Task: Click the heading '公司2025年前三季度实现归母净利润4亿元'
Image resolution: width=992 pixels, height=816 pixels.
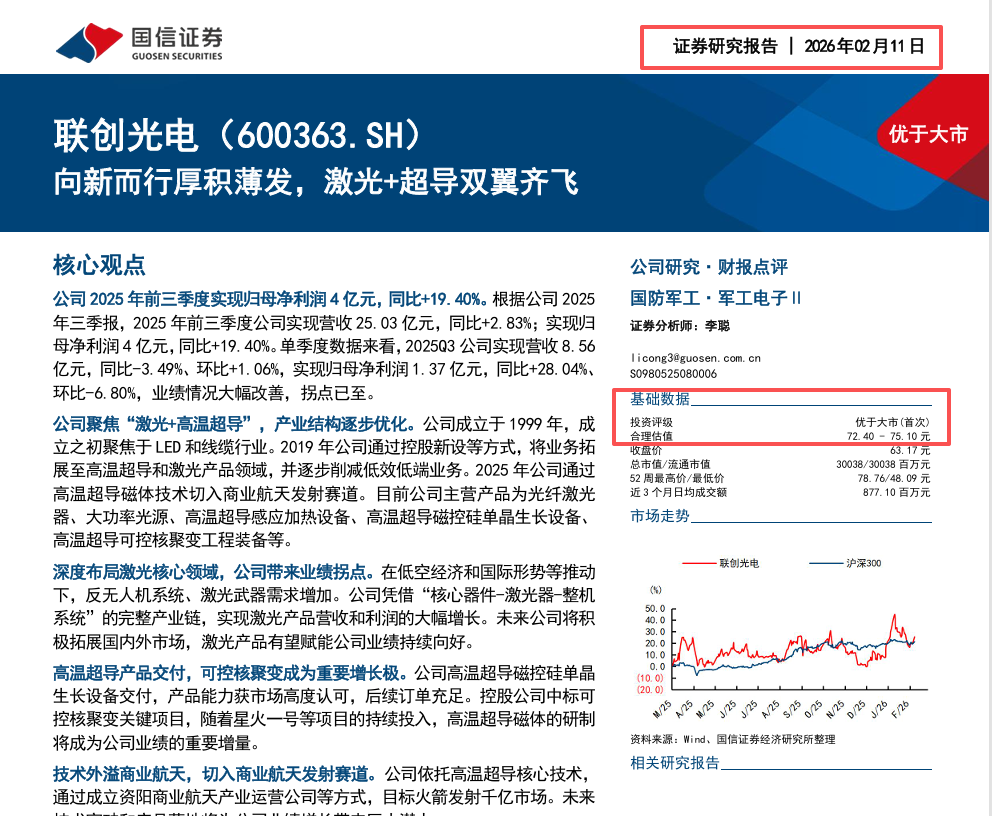Action: click(218, 299)
